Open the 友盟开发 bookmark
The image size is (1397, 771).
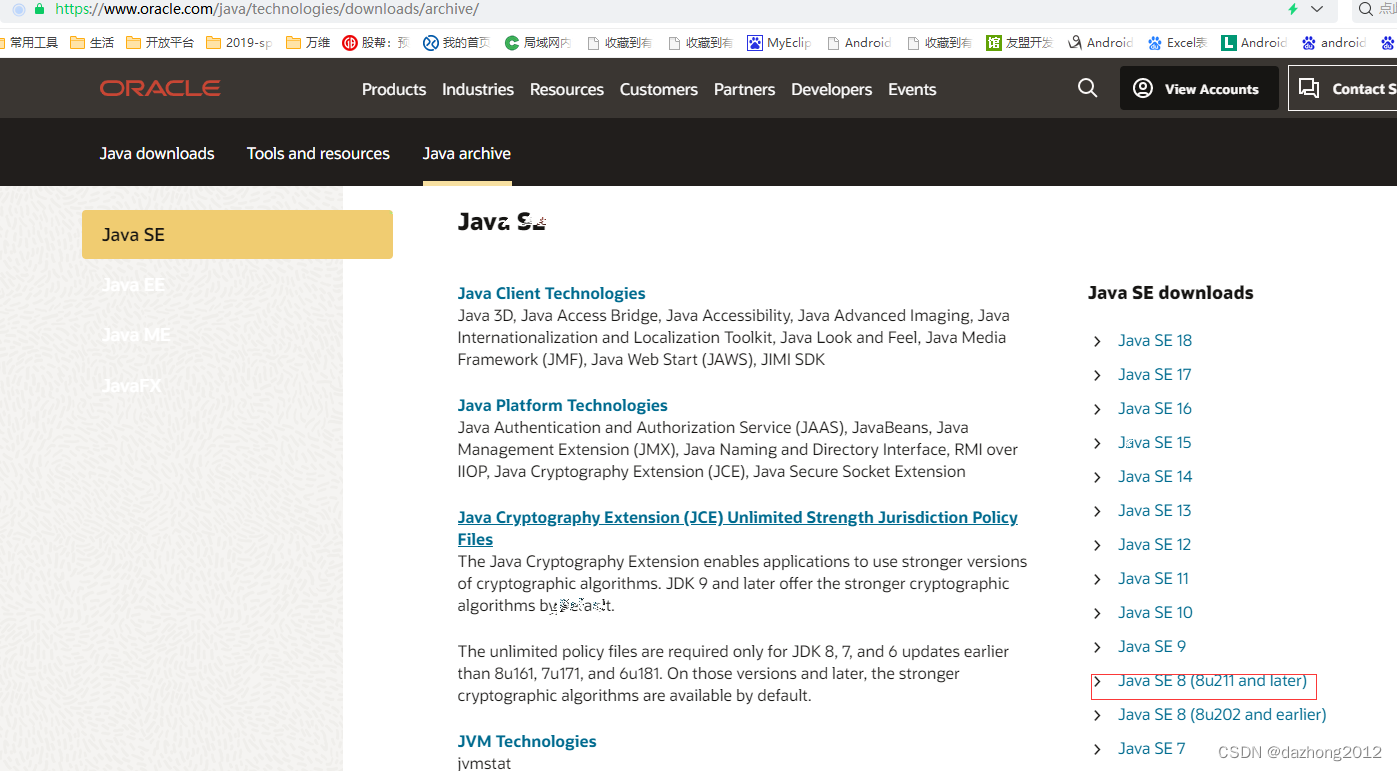[x=1019, y=42]
